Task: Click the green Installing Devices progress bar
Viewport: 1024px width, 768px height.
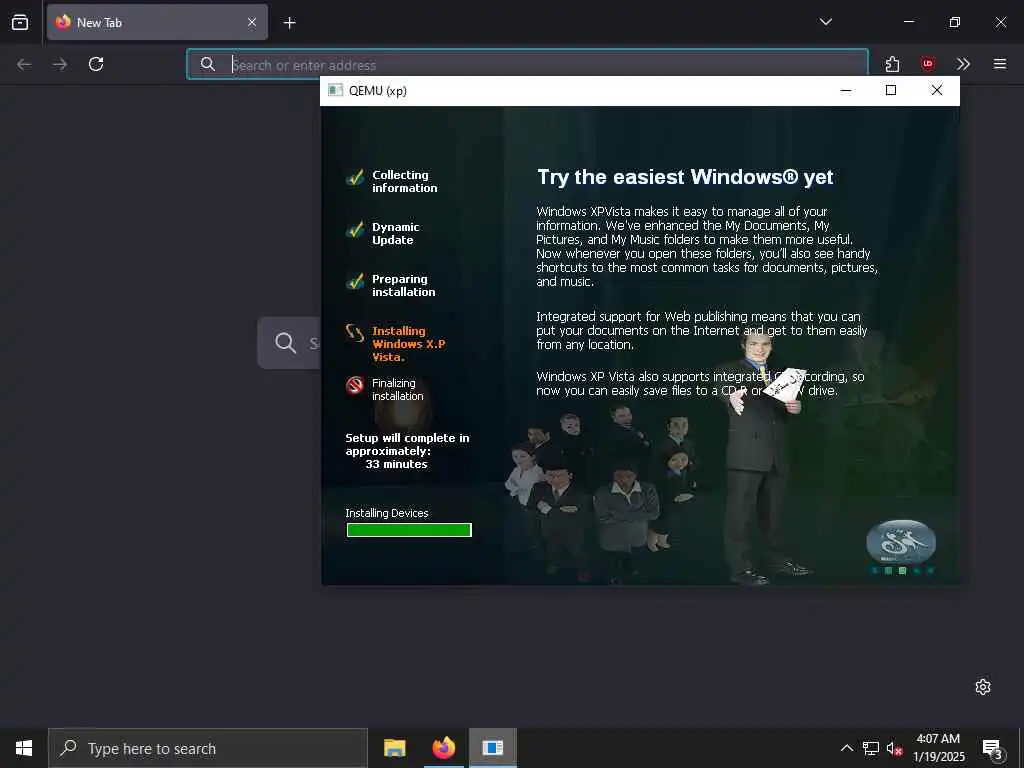Action: pyautogui.click(x=409, y=530)
